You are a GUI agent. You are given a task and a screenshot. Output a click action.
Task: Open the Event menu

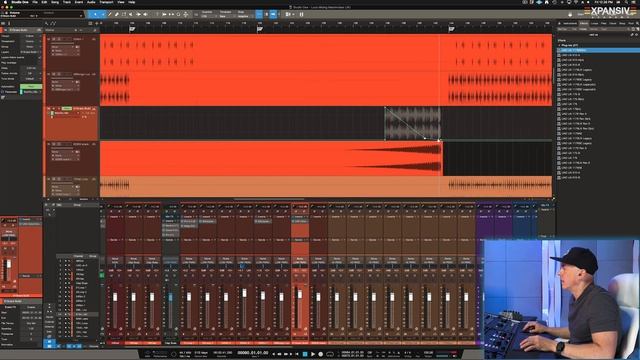[x=79, y=2]
